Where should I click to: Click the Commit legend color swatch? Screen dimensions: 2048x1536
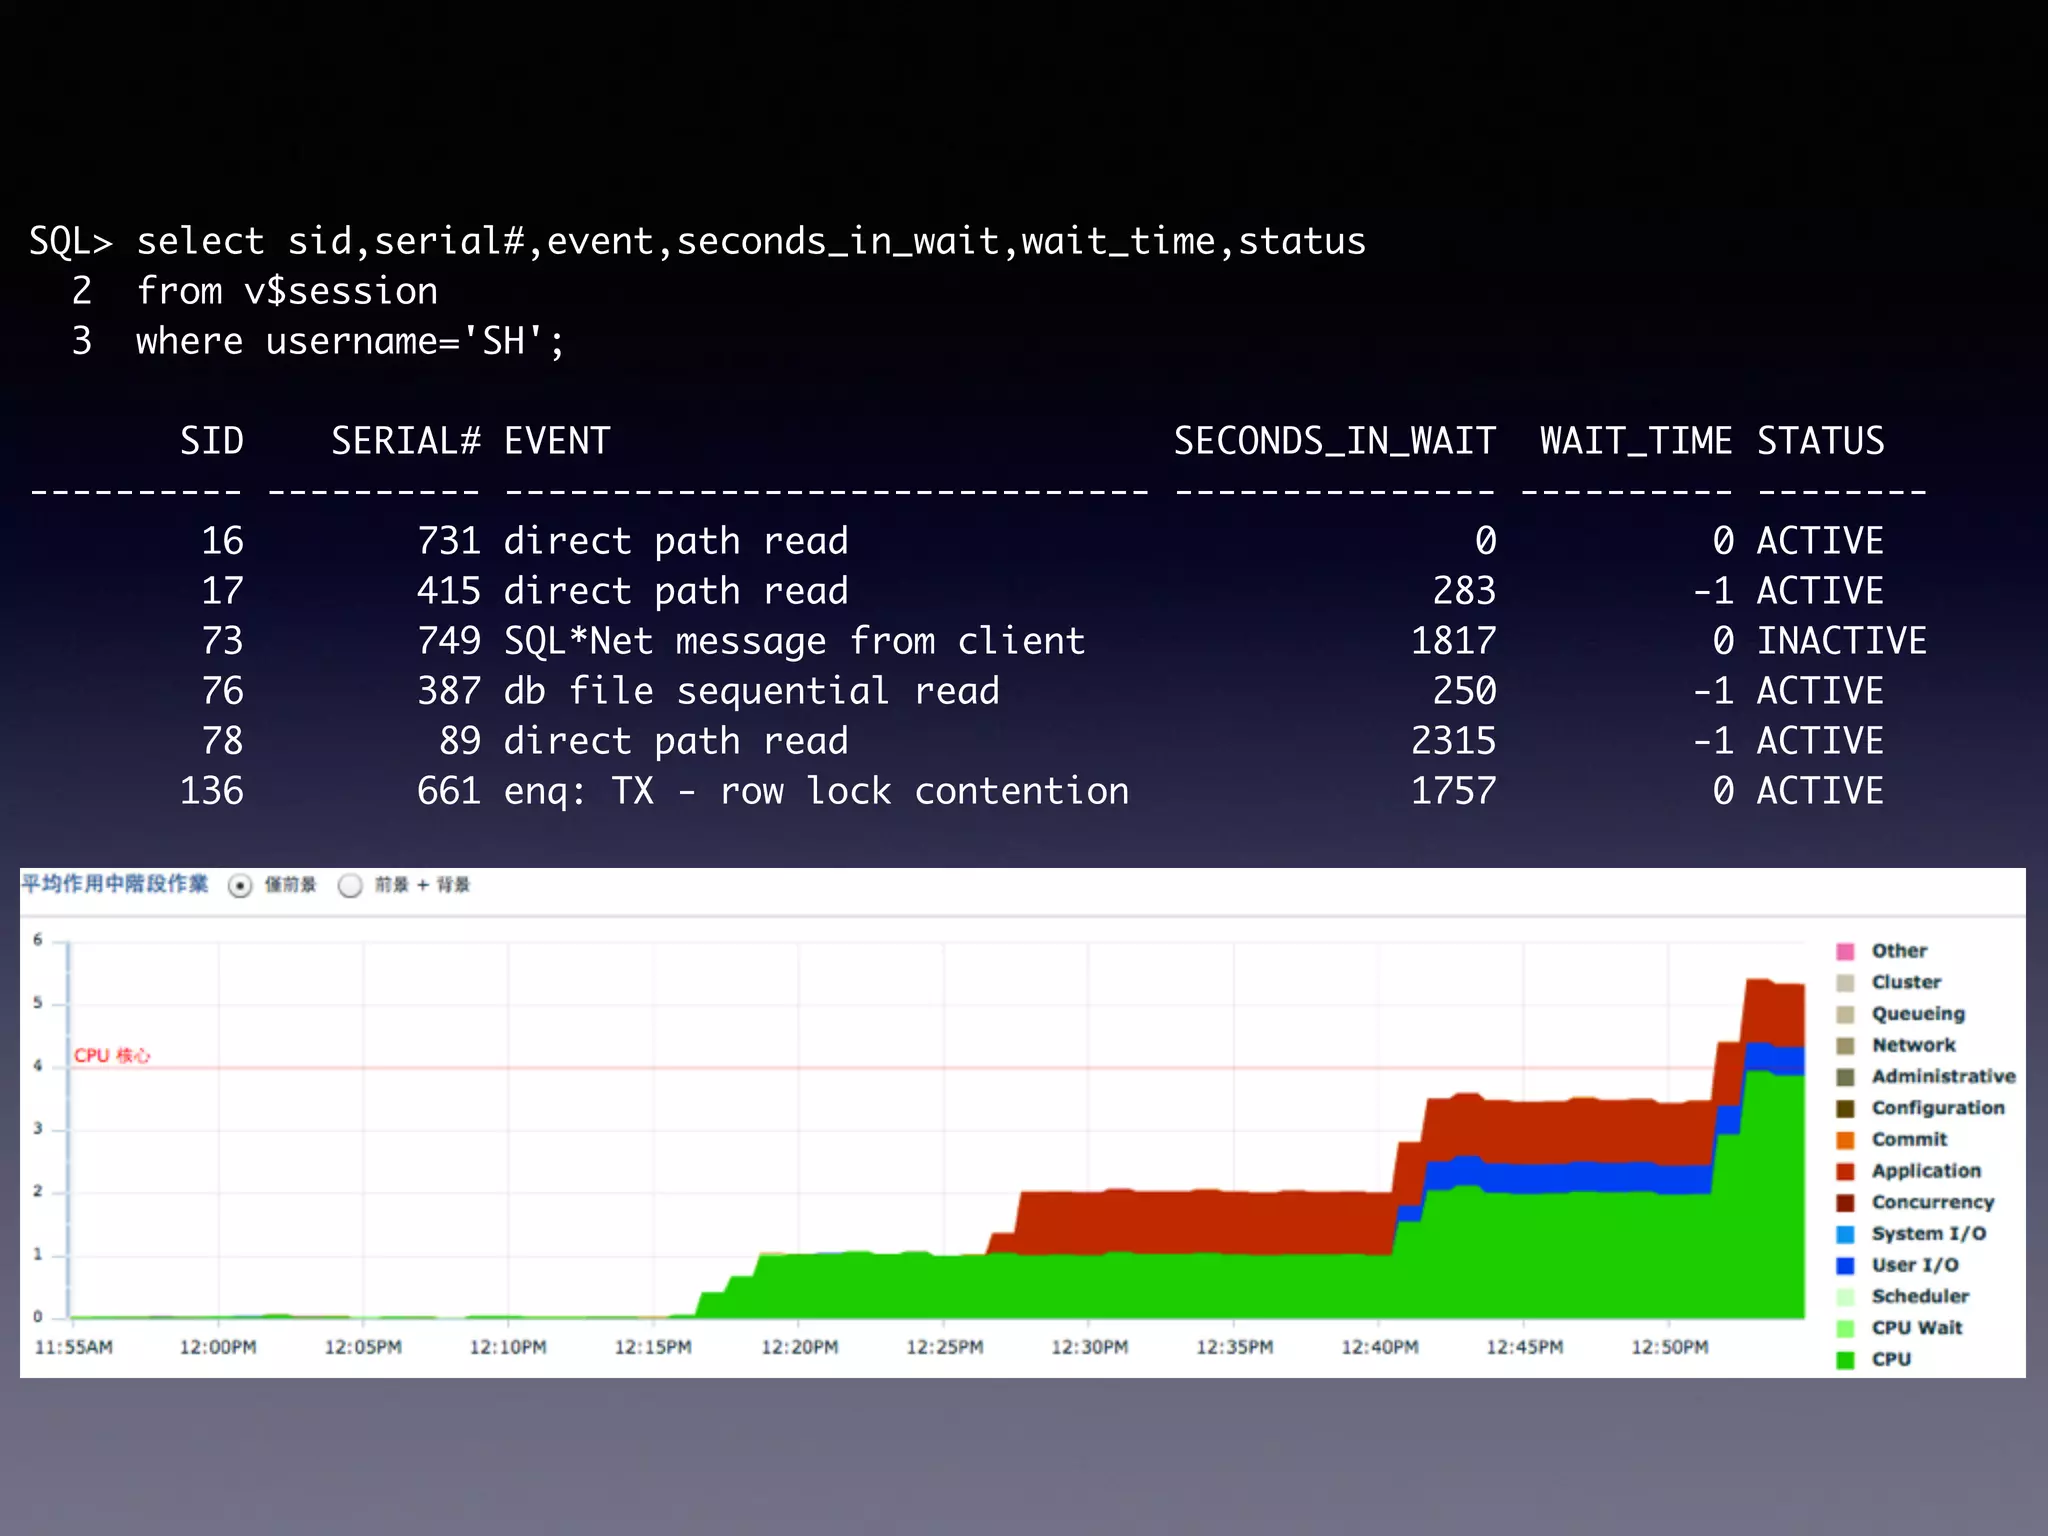(x=1845, y=1139)
